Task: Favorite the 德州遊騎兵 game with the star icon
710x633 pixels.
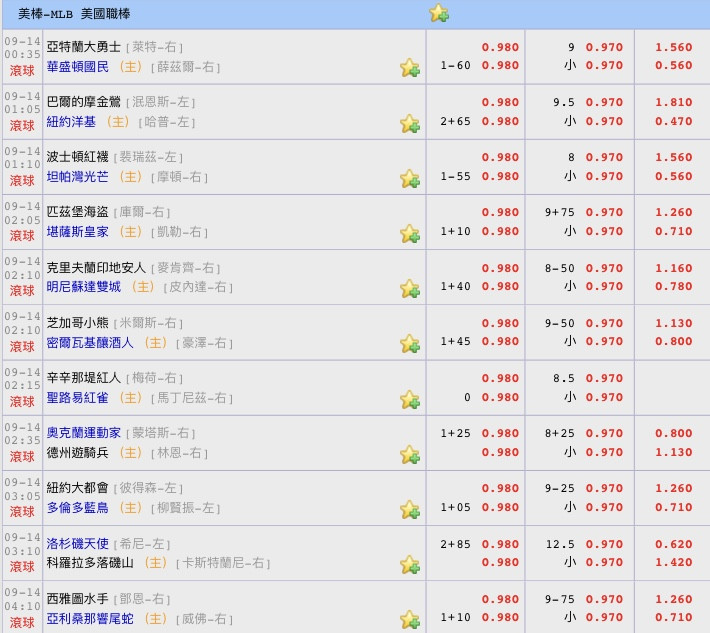Action: [x=410, y=455]
